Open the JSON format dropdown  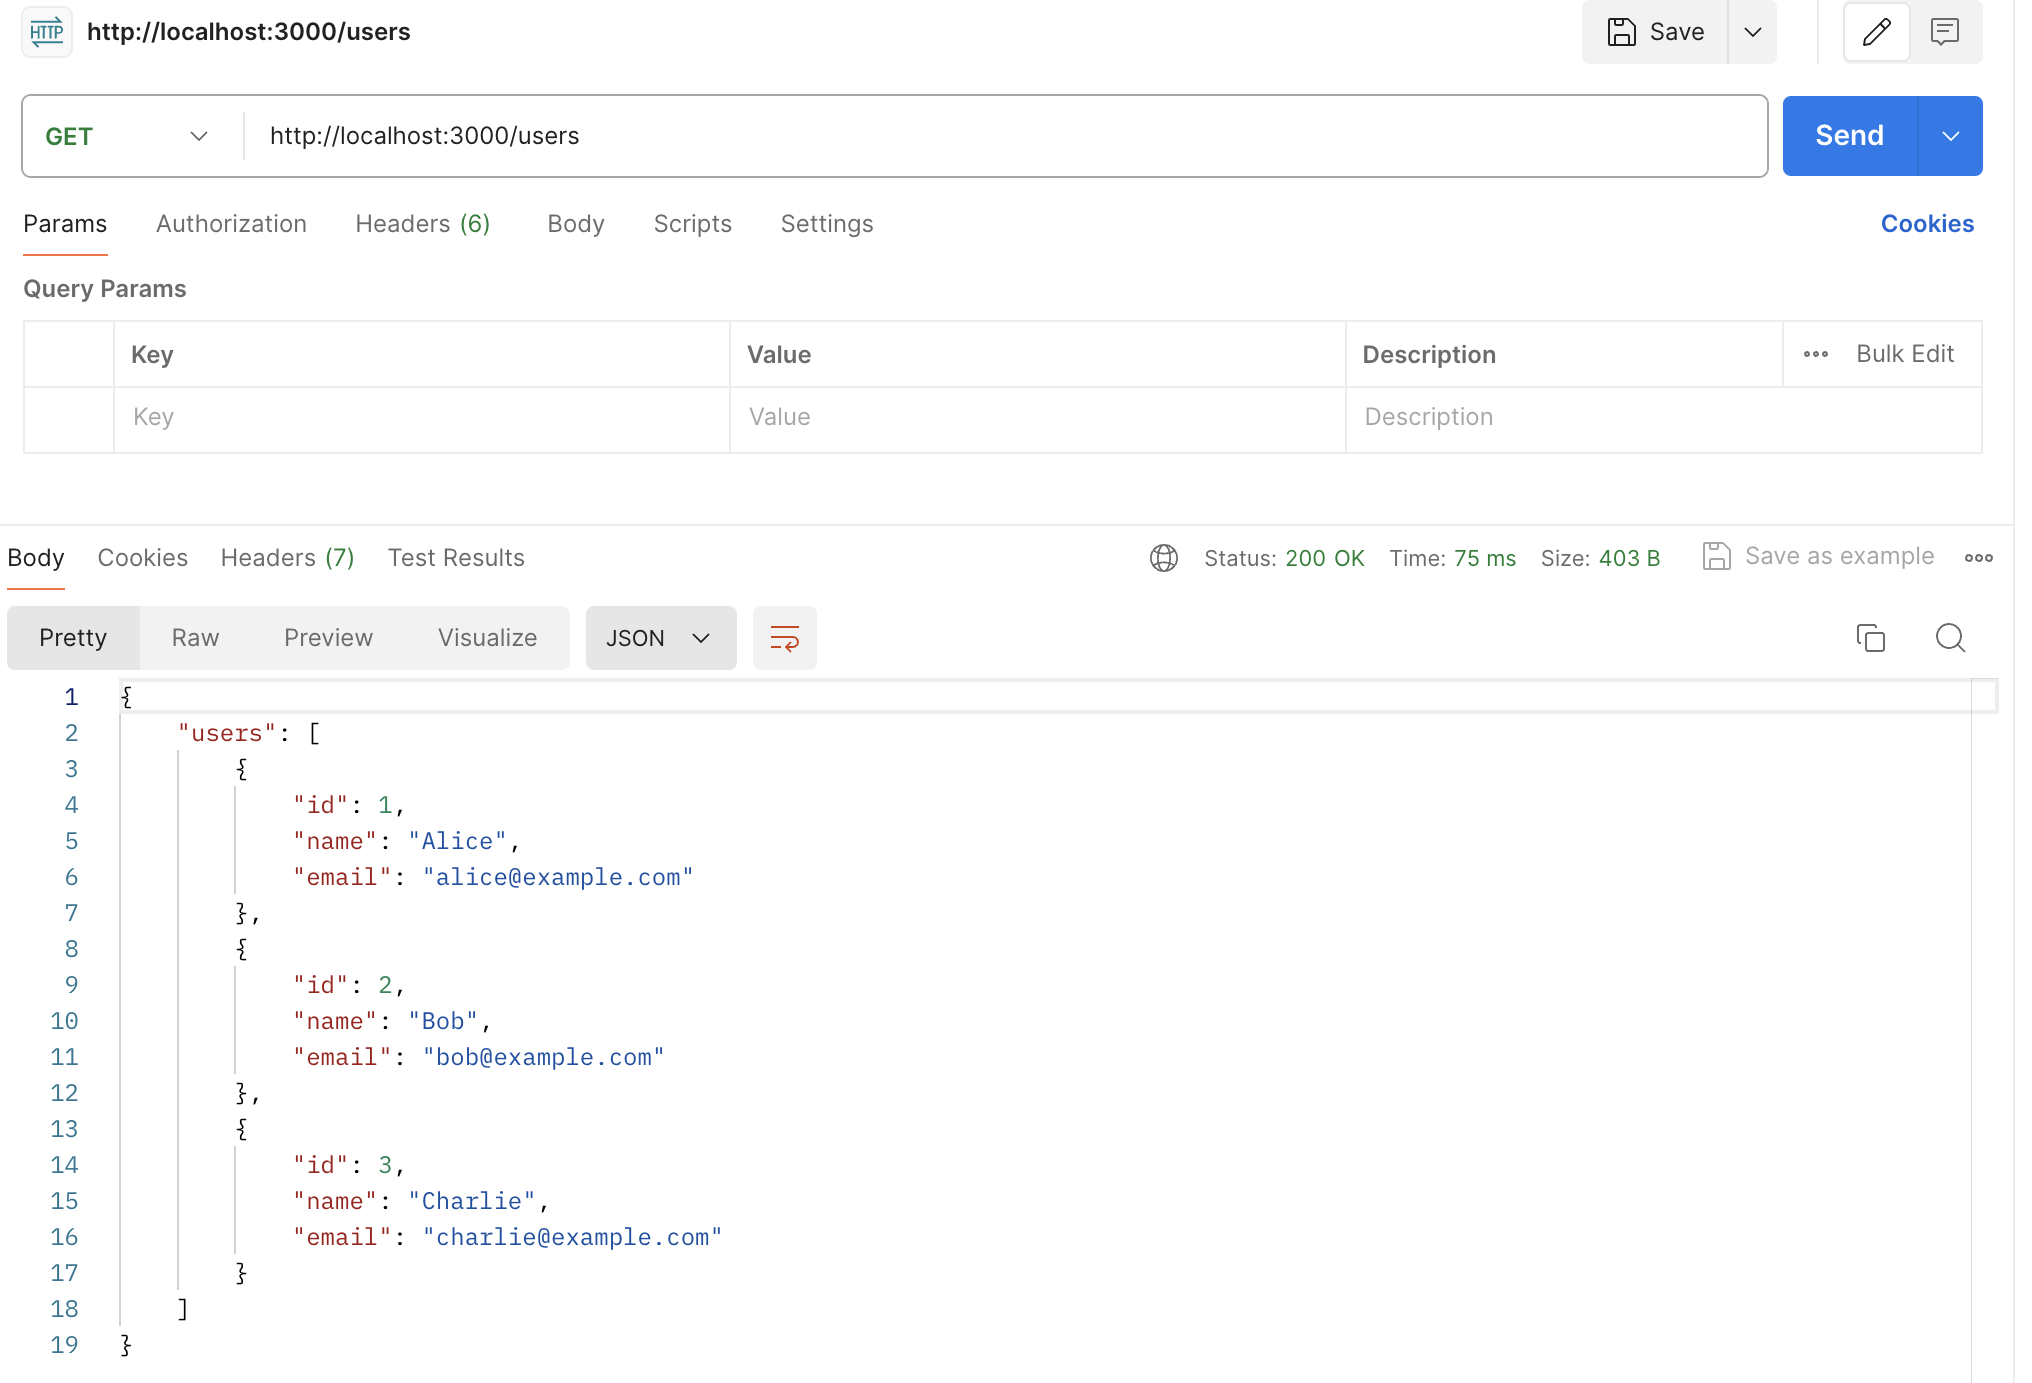[x=660, y=638]
